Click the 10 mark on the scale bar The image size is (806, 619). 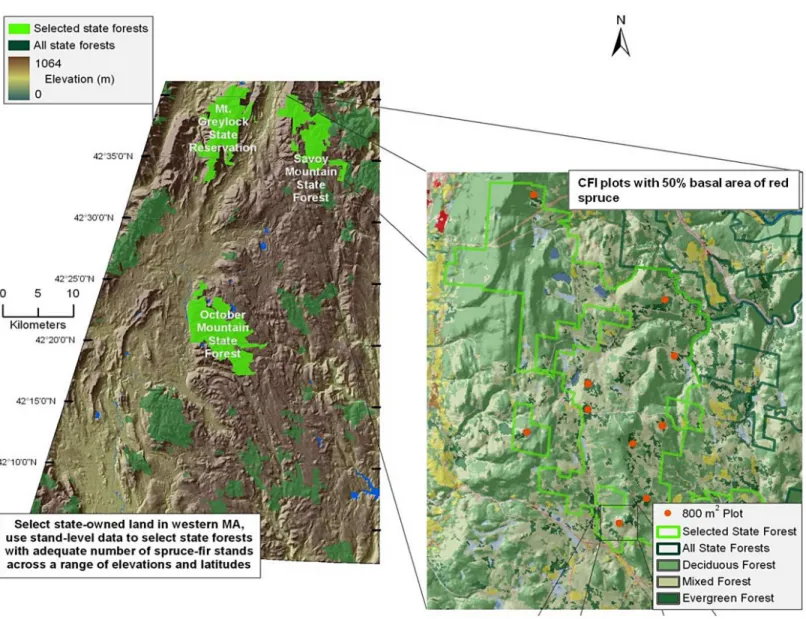[73, 294]
